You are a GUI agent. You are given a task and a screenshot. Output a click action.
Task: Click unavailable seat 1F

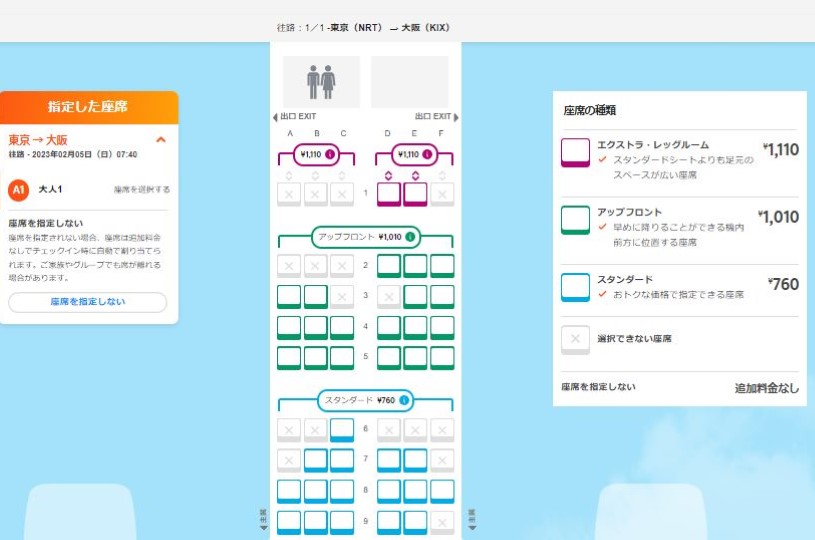[x=442, y=194]
